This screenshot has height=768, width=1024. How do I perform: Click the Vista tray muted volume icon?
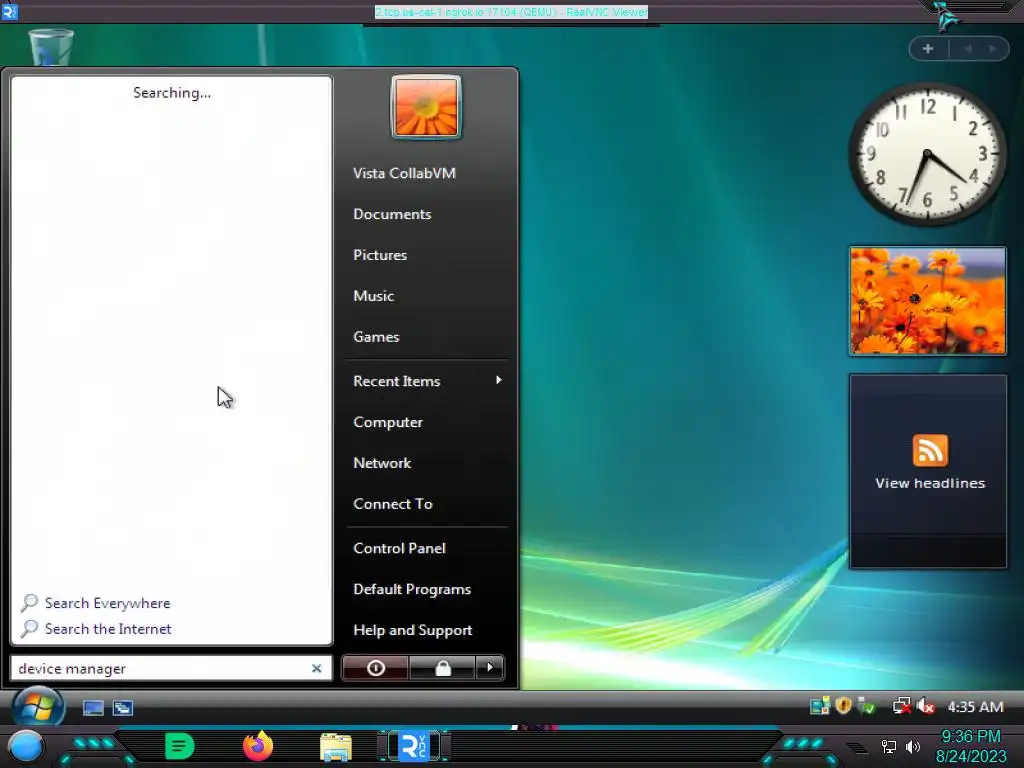925,706
